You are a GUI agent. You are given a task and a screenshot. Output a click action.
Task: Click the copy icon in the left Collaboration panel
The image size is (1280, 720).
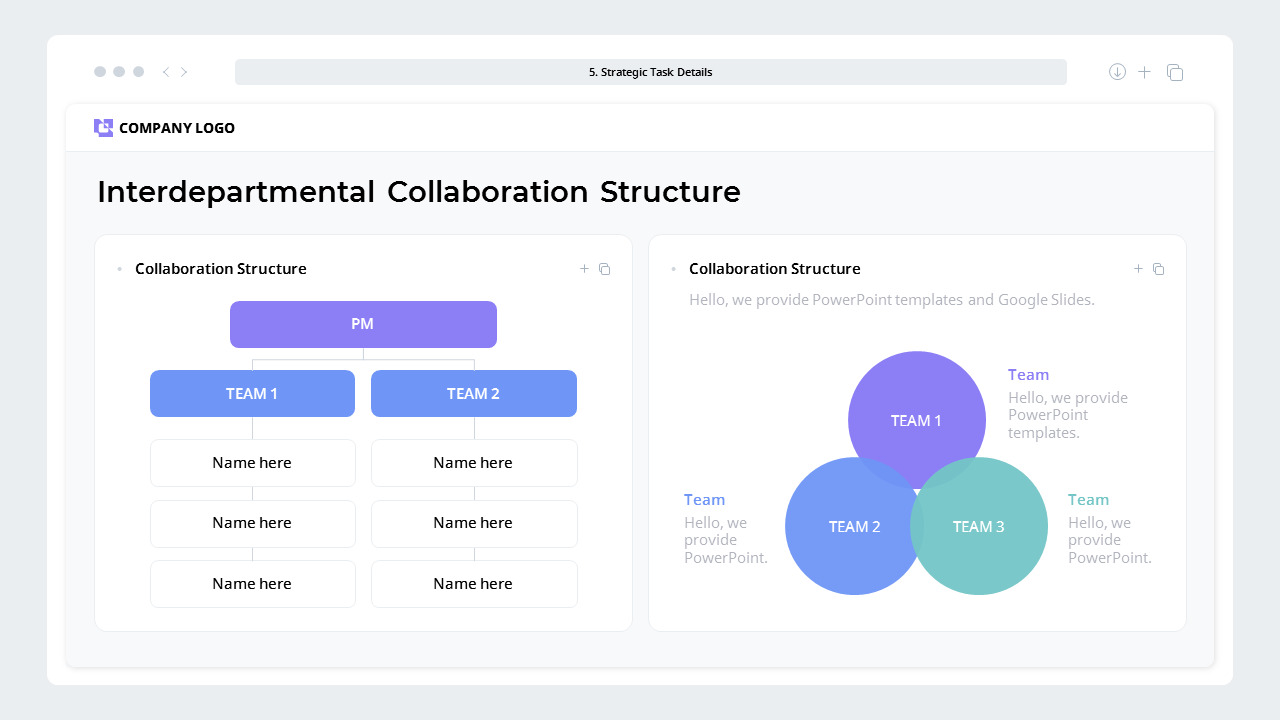pyautogui.click(x=604, y=269)
